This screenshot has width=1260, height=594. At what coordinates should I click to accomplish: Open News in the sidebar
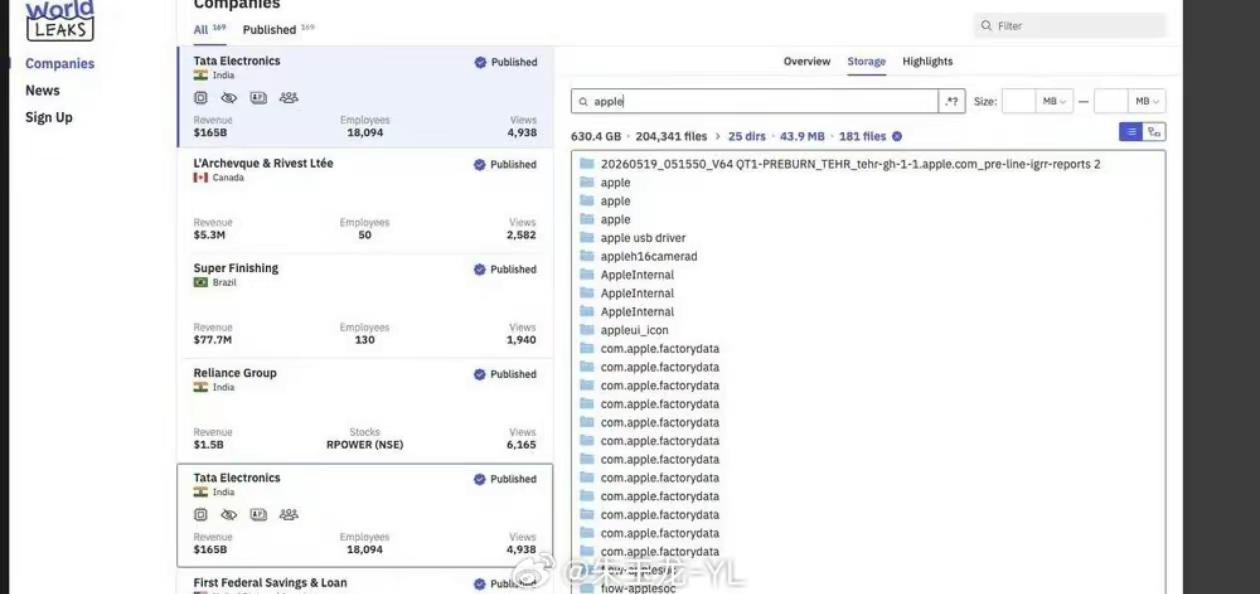43,91
